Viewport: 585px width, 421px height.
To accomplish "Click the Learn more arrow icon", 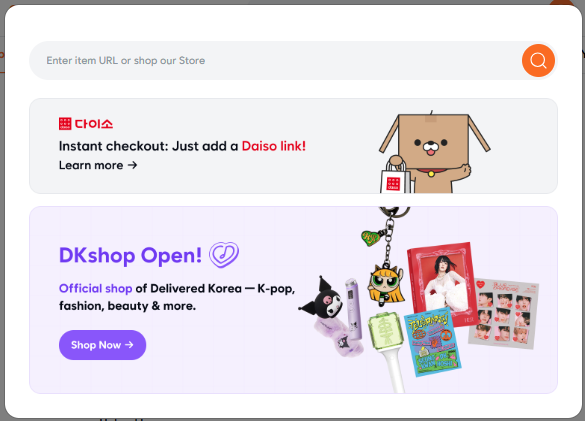I will point(132,165).
